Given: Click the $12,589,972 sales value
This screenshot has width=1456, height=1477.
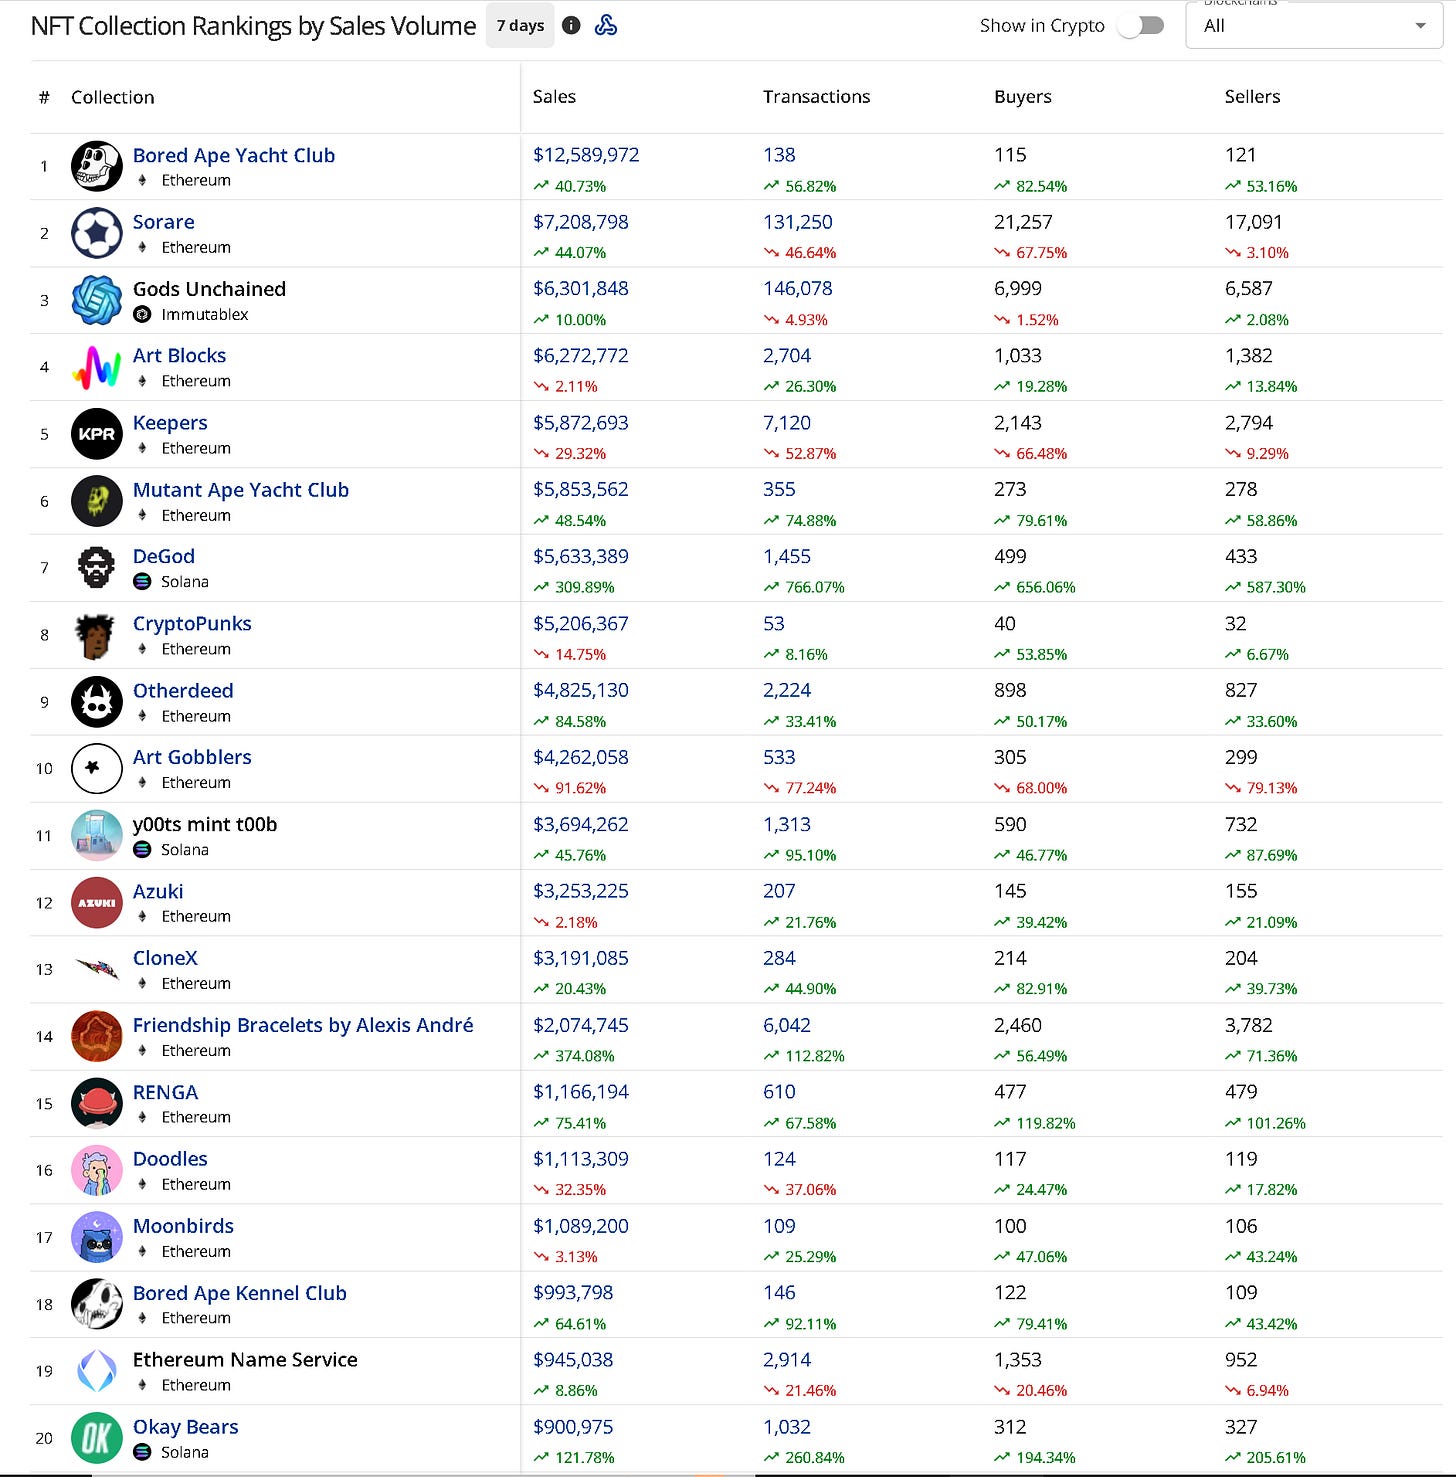Looking at the screenshot, I should pyautogui.click(x=586, y=155).
